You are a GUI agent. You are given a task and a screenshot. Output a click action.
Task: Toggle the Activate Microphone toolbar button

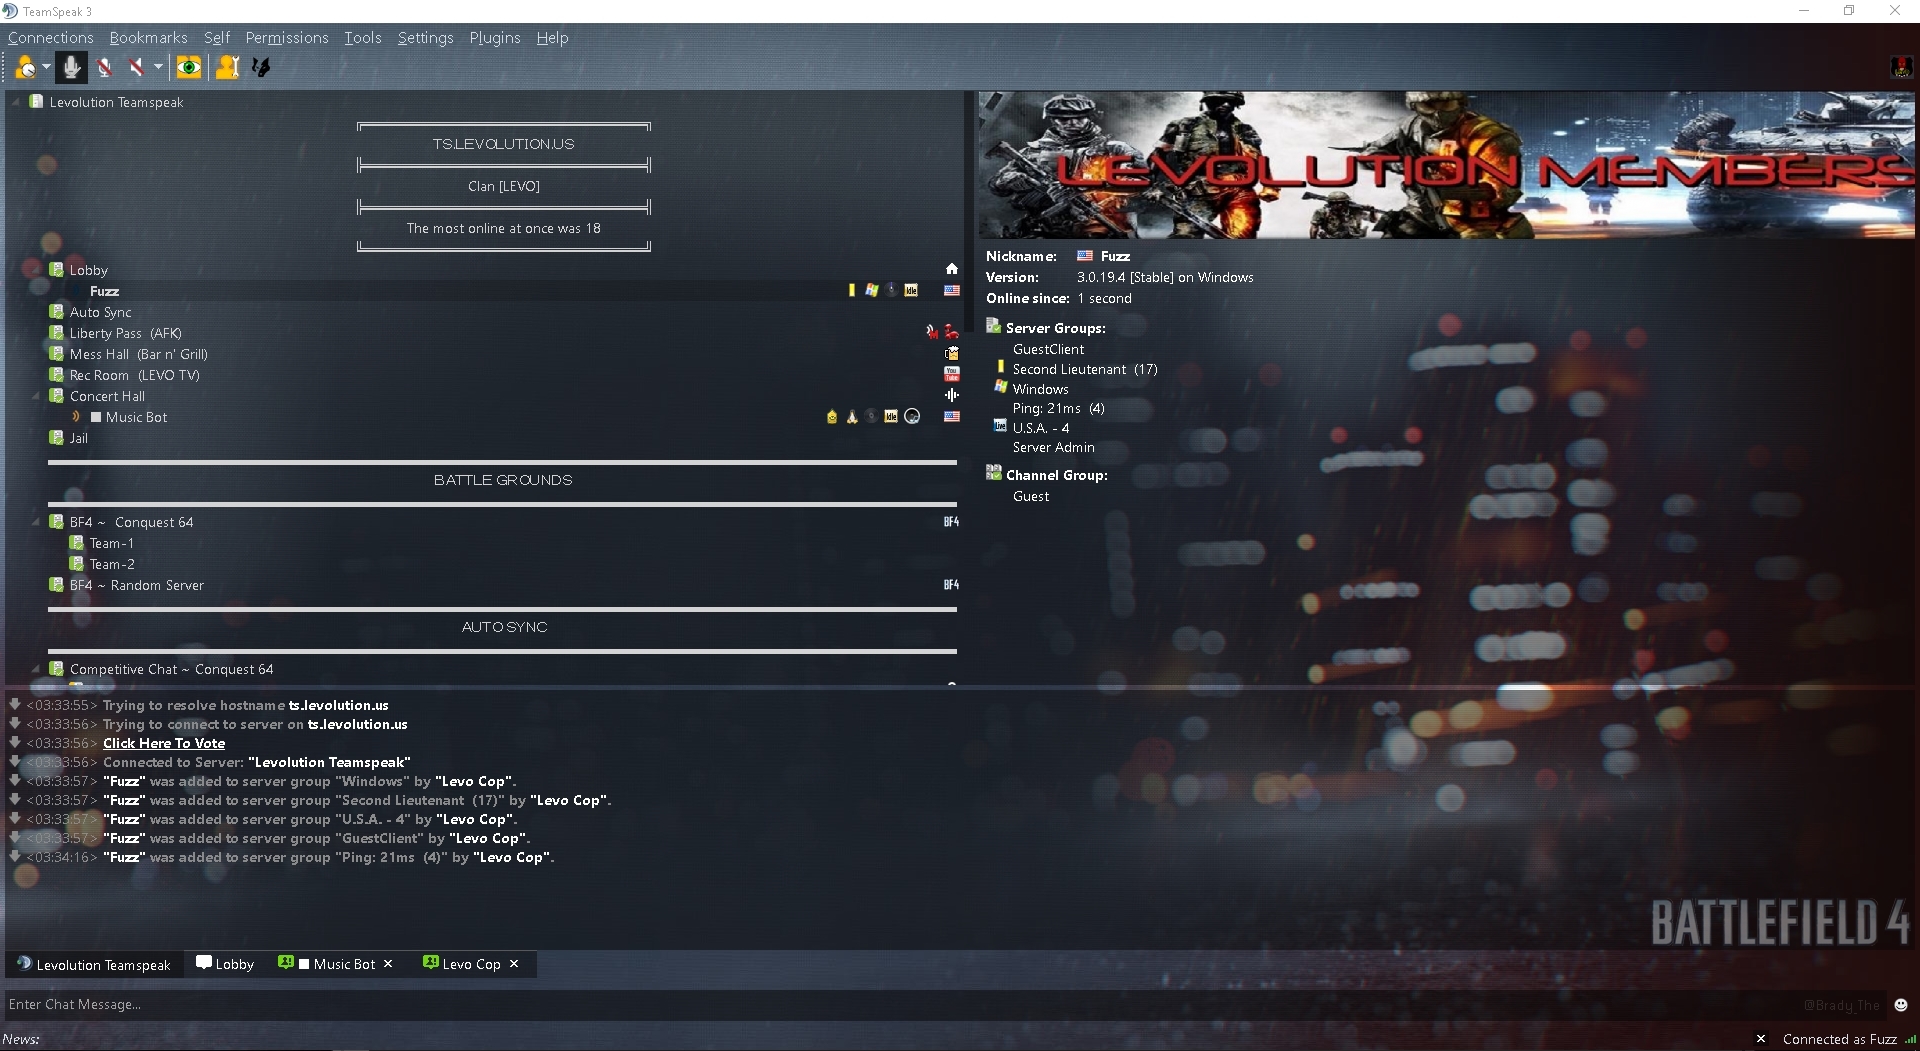coord(70,67)
